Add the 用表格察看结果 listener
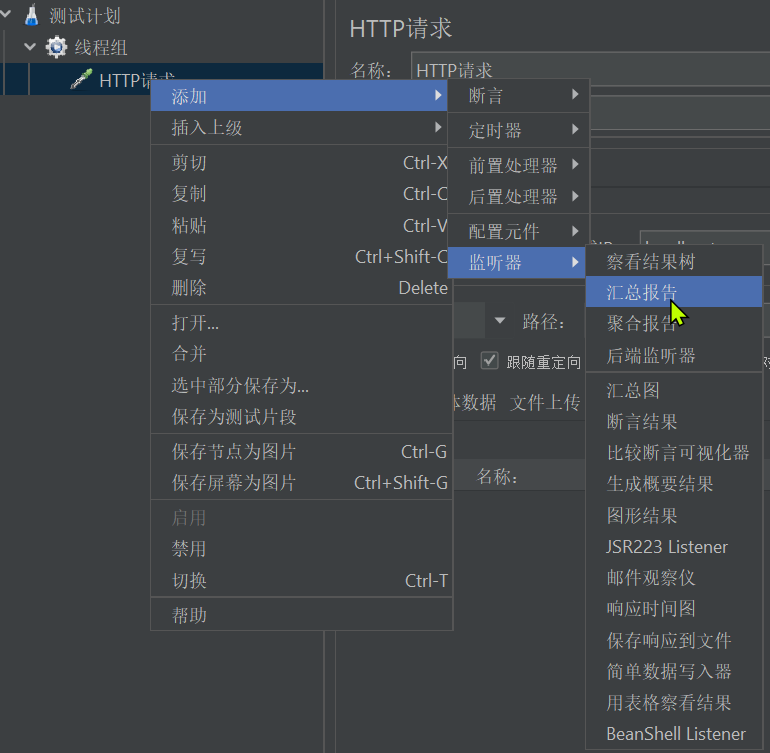This screenshot has width=770, height=753. pos(674,703)
